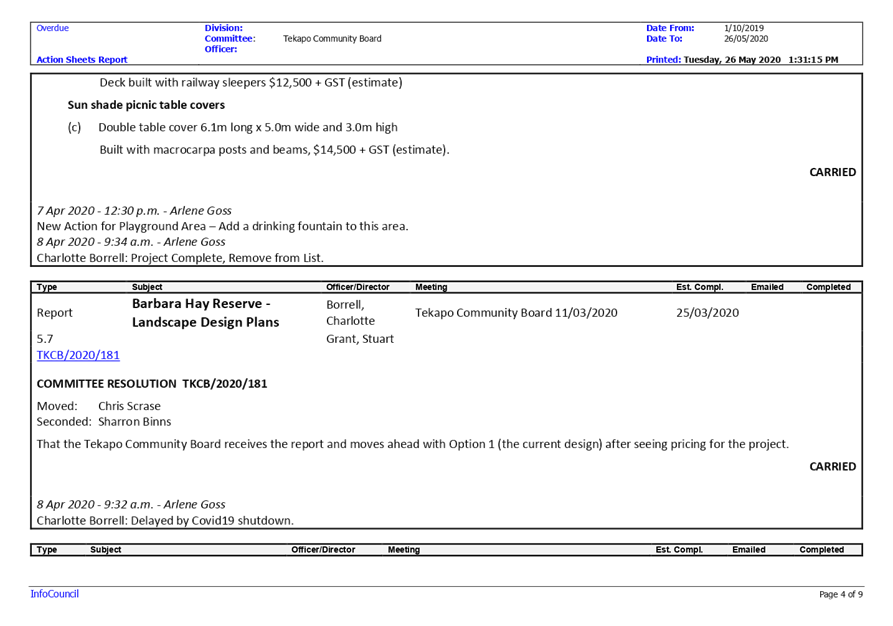Click the mover name Chris Scrase

point(129,406)
